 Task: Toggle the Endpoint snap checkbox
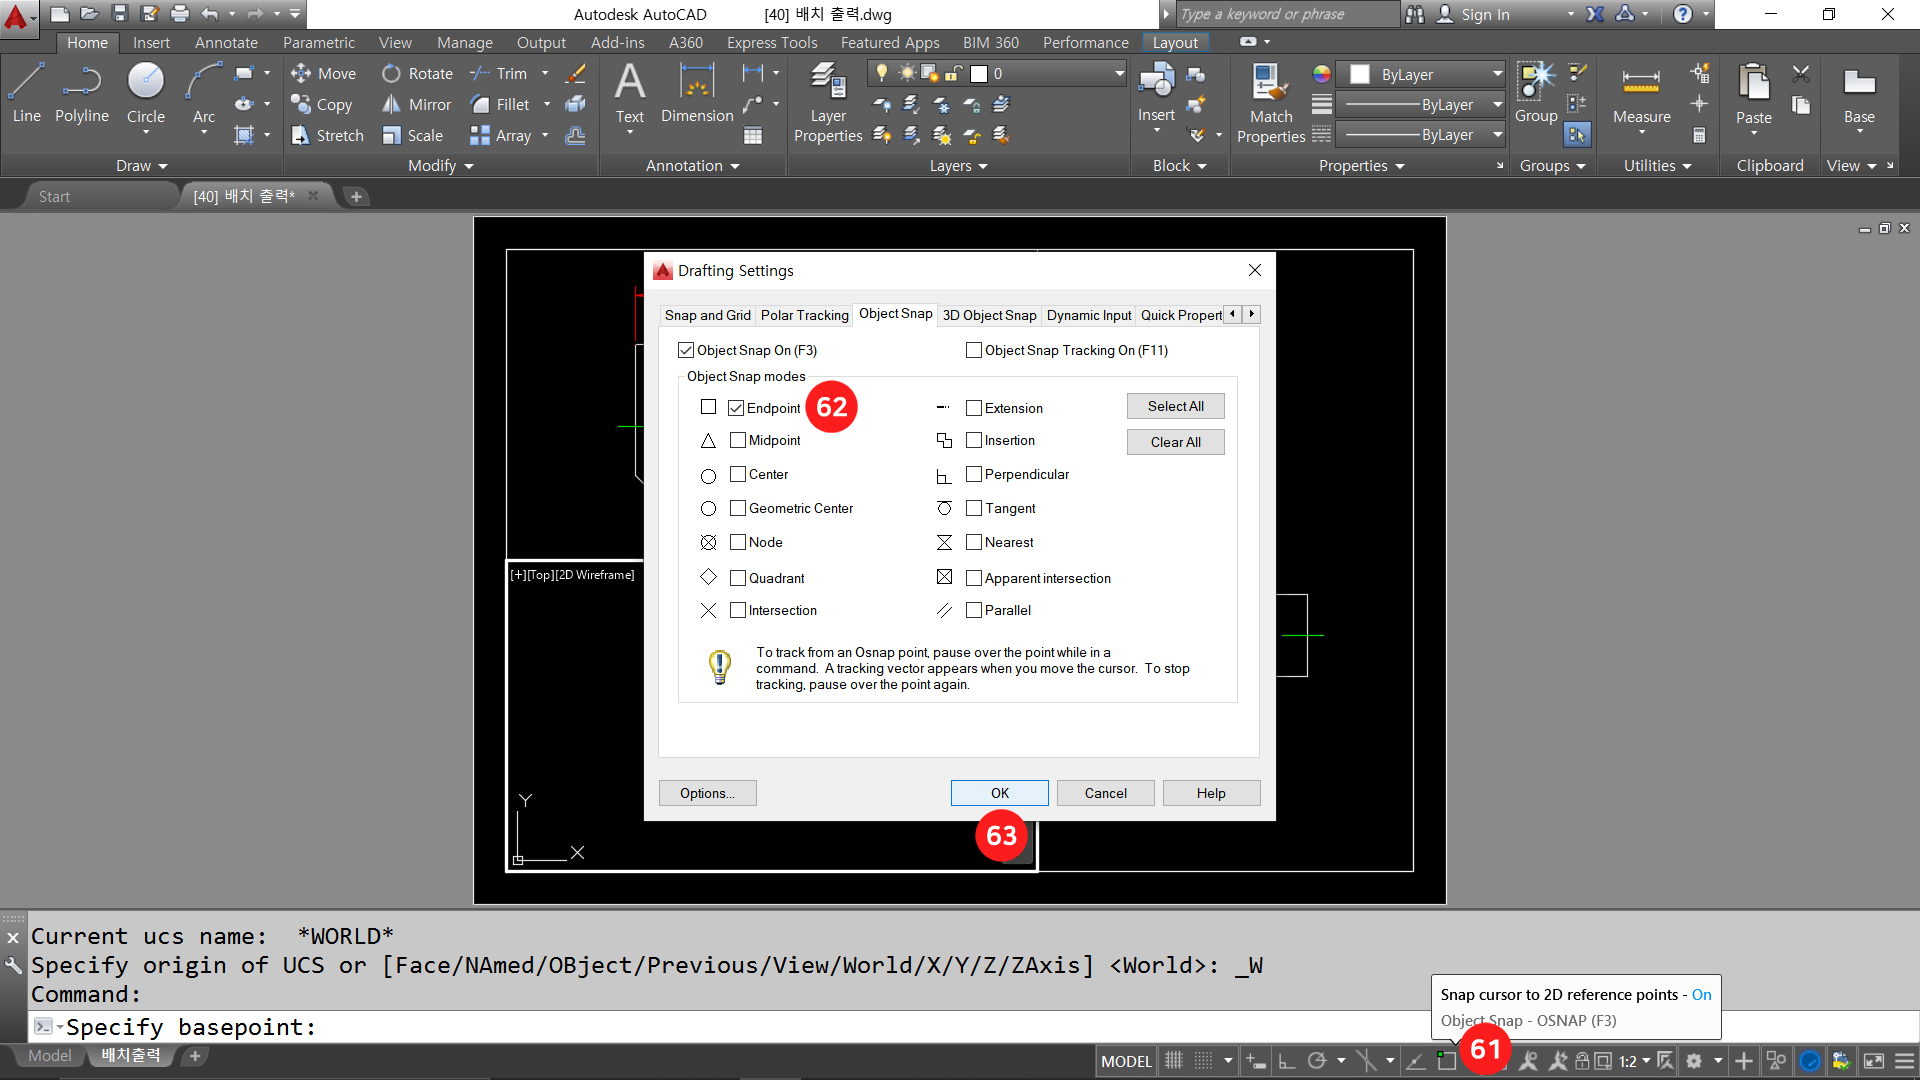736,408
